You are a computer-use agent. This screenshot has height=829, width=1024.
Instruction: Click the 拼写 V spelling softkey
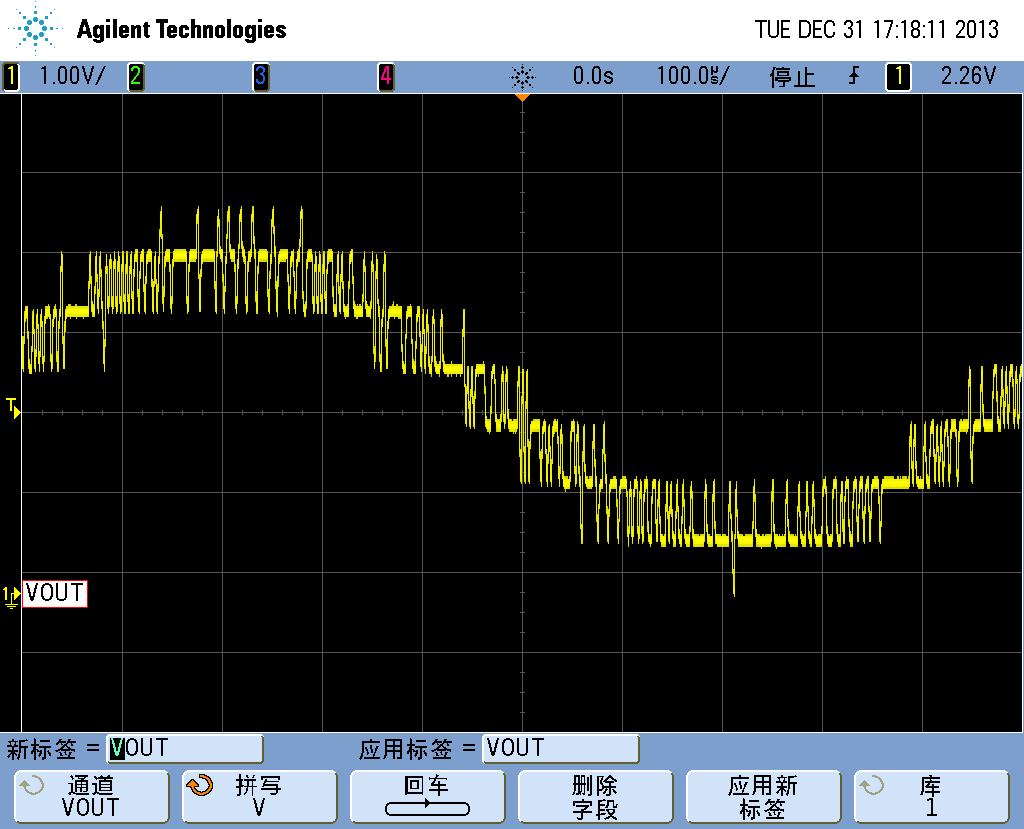259,796
